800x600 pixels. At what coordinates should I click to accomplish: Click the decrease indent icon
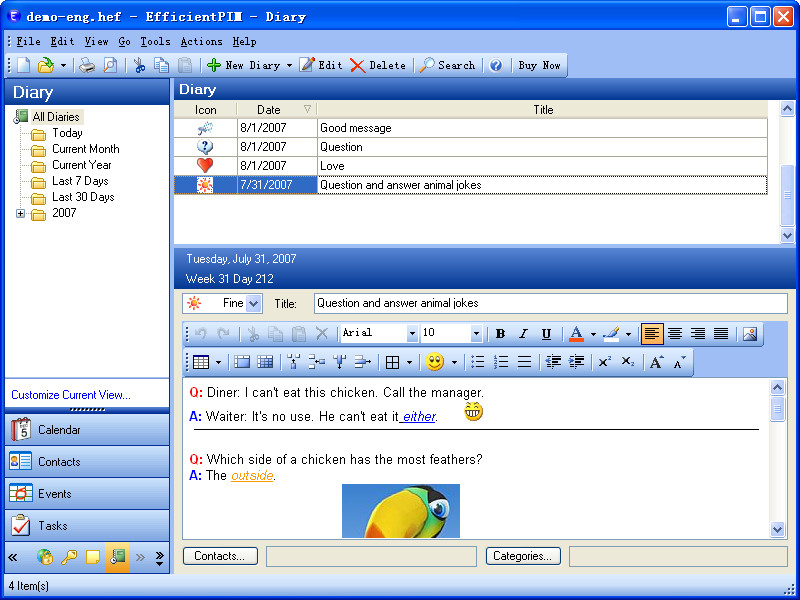pyautogui.click(x=553, y=362)
